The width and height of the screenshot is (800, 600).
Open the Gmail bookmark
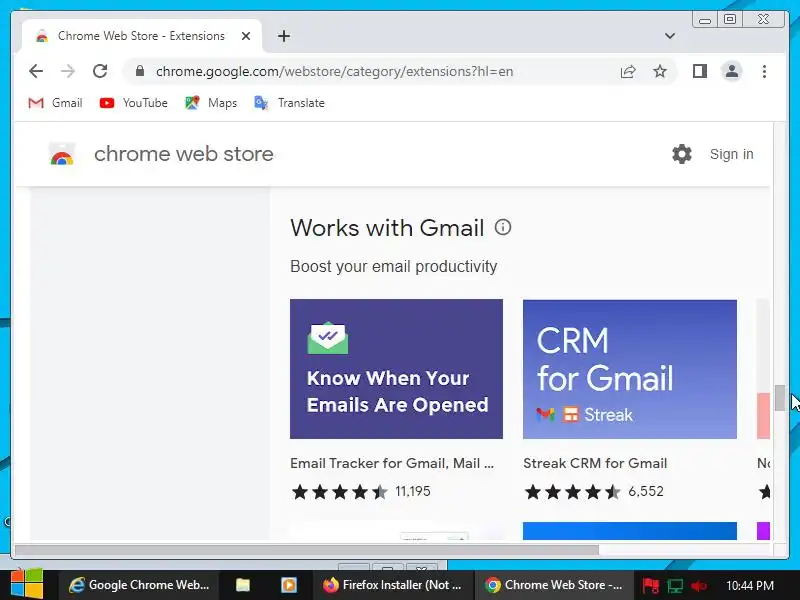click(55, 103)
